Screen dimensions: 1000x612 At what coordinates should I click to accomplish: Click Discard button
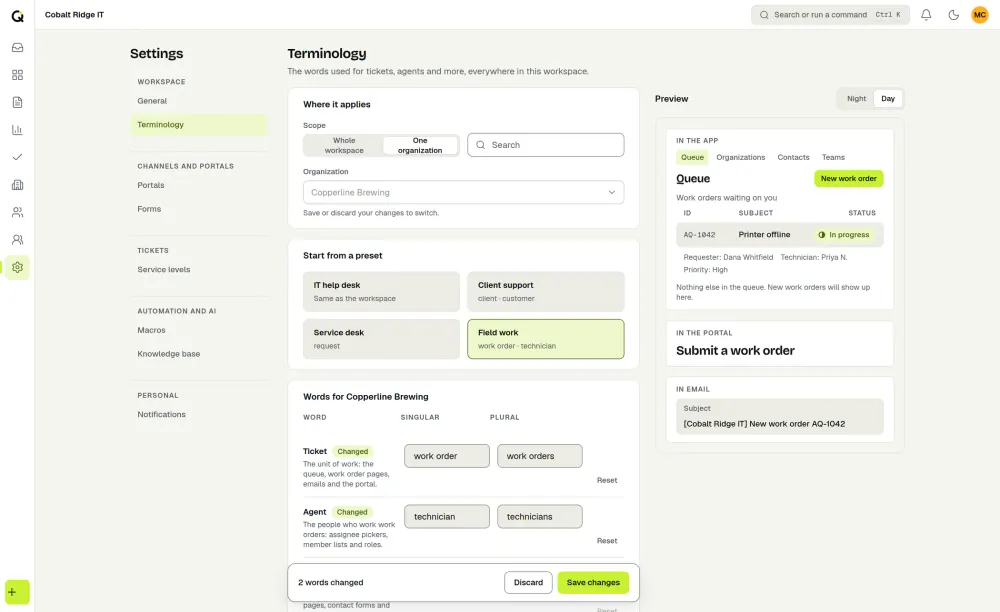[528, 582]
